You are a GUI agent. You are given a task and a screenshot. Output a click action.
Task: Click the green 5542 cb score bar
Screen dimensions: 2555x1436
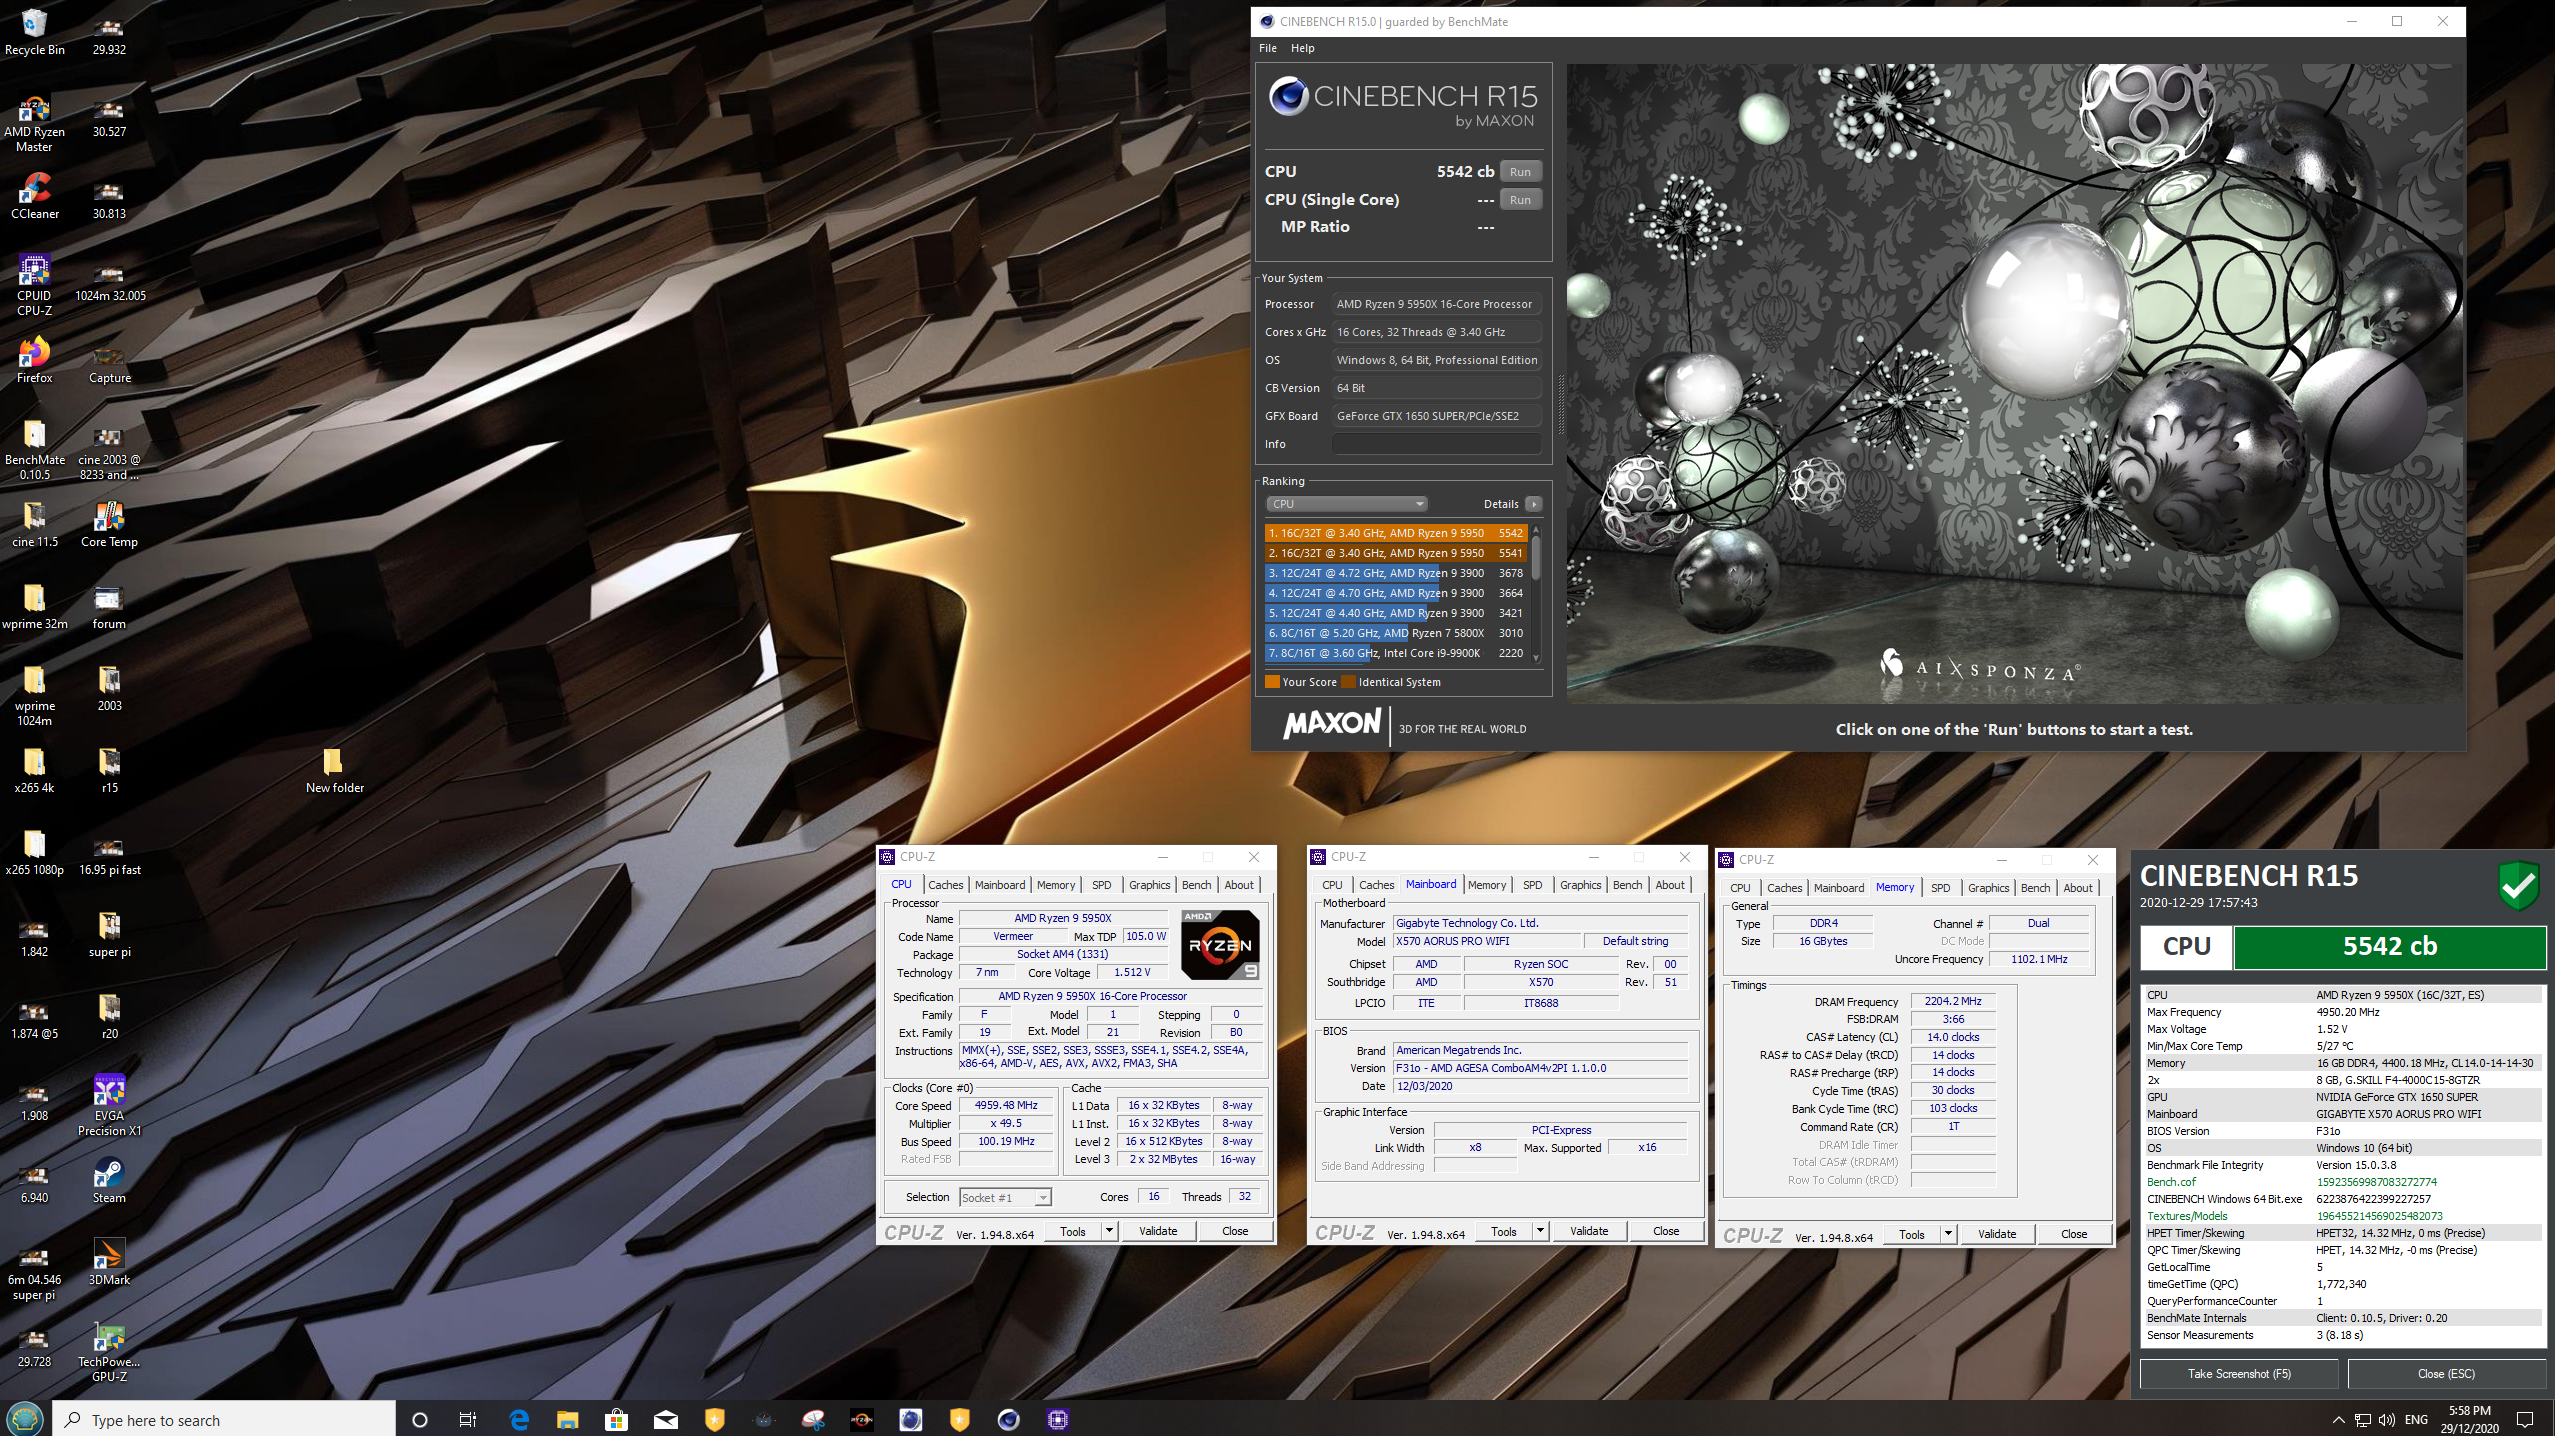[2389, 947]
